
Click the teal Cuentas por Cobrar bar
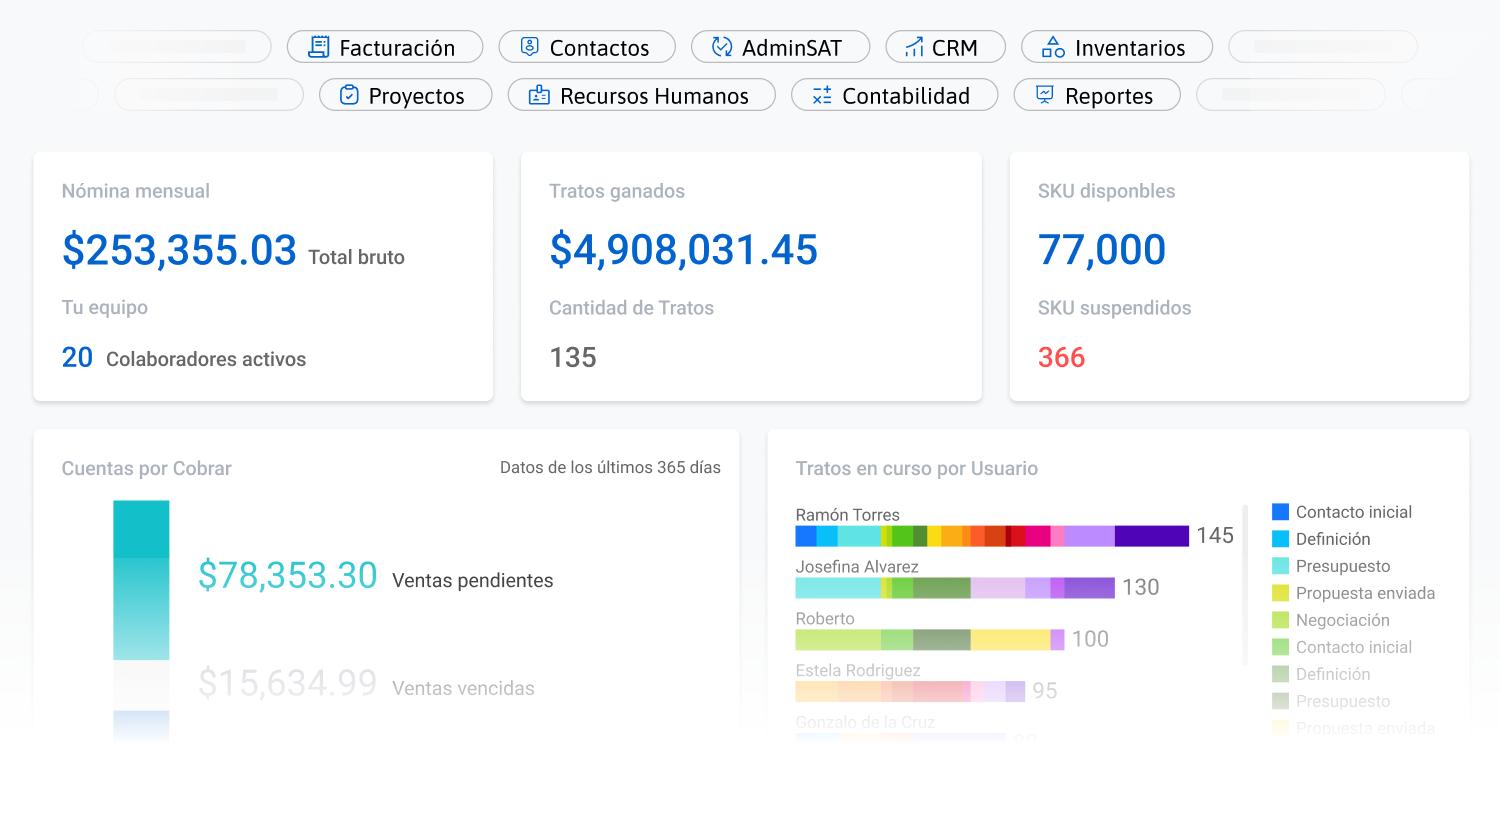pyautogui.click(x=141, y=580)
